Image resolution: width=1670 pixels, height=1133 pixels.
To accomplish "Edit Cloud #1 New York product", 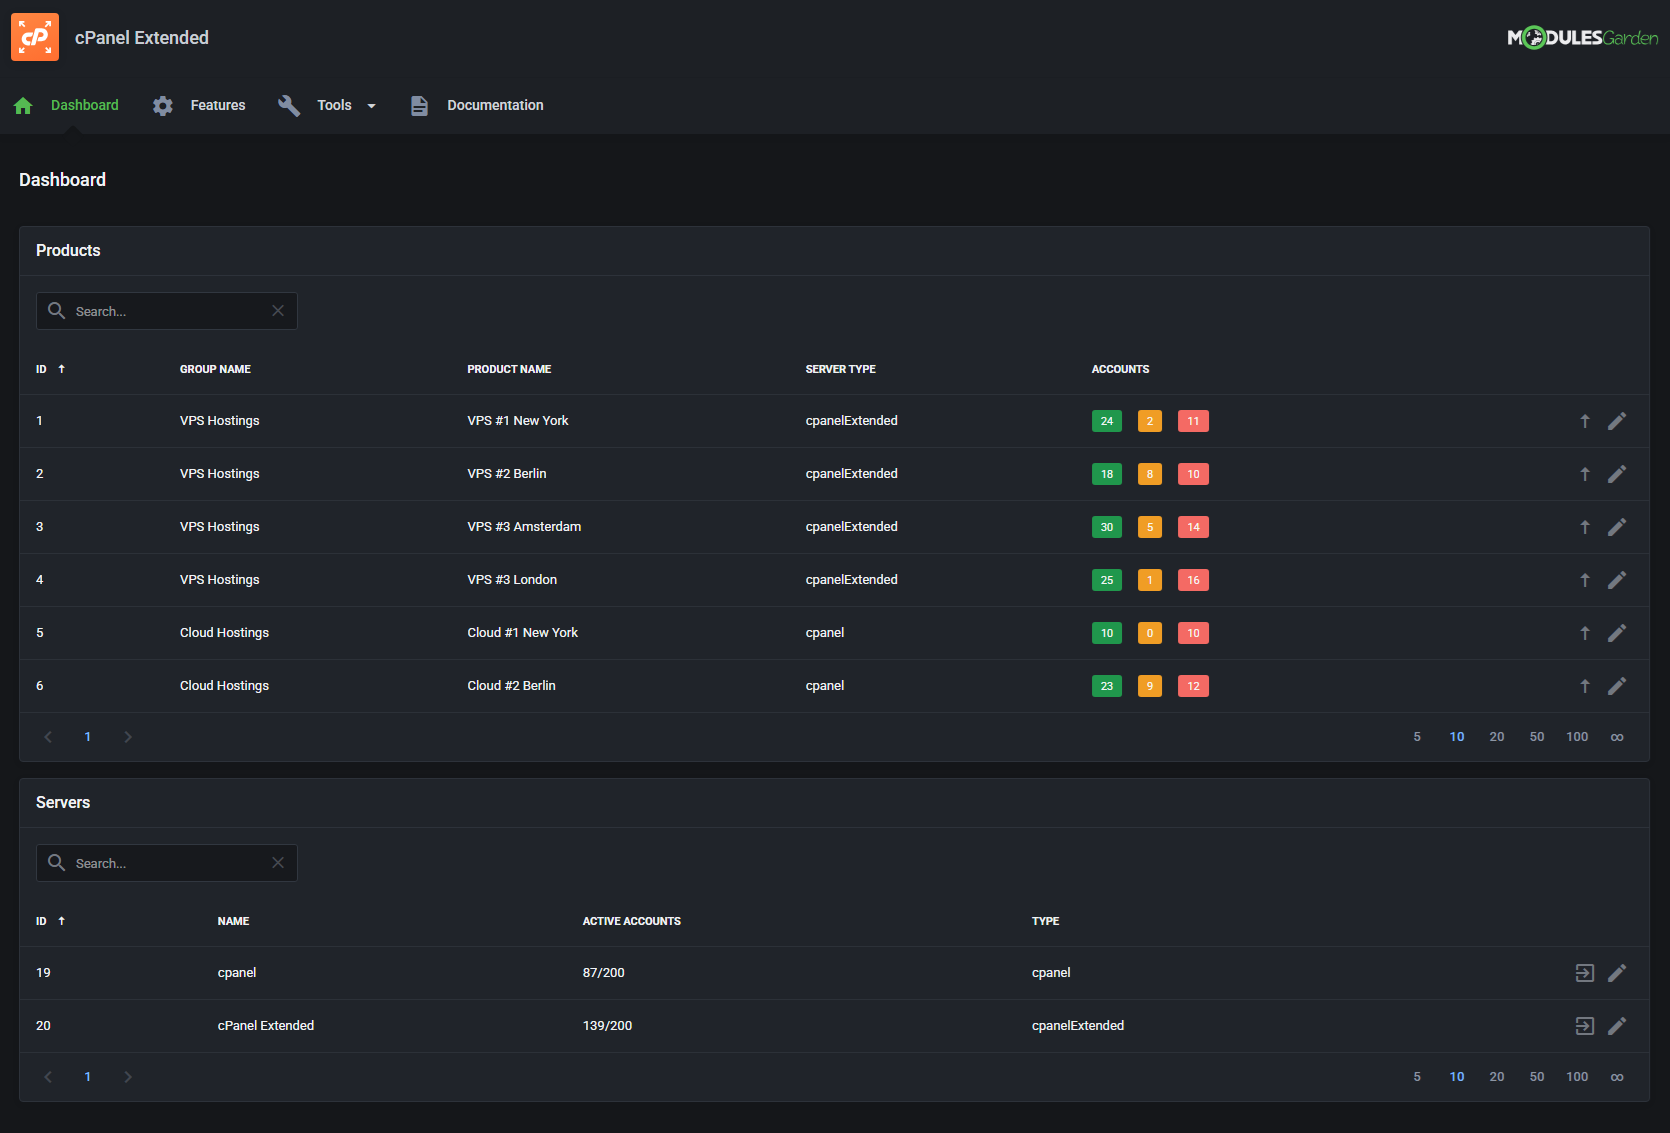I will tap(1617, 633).
